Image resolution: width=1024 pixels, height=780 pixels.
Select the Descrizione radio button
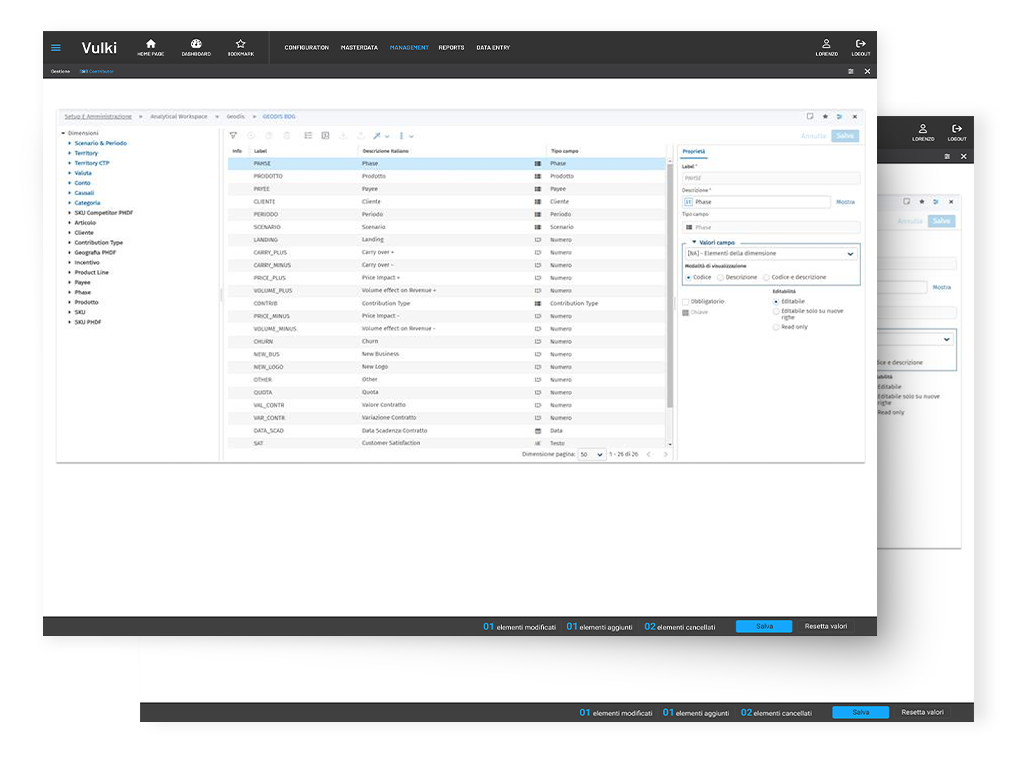tap(721, 277)
